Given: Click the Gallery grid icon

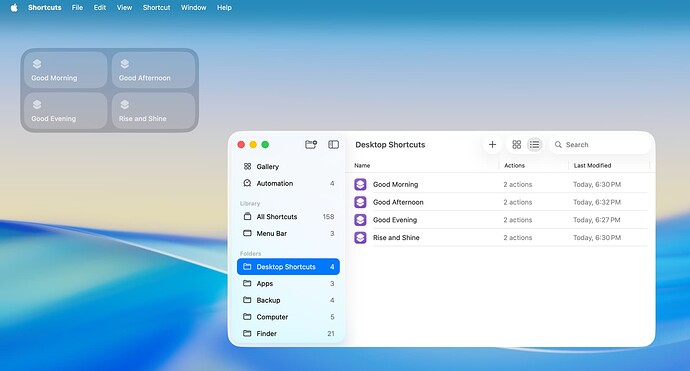Looking at the screenshot, I should coord(247,166).
